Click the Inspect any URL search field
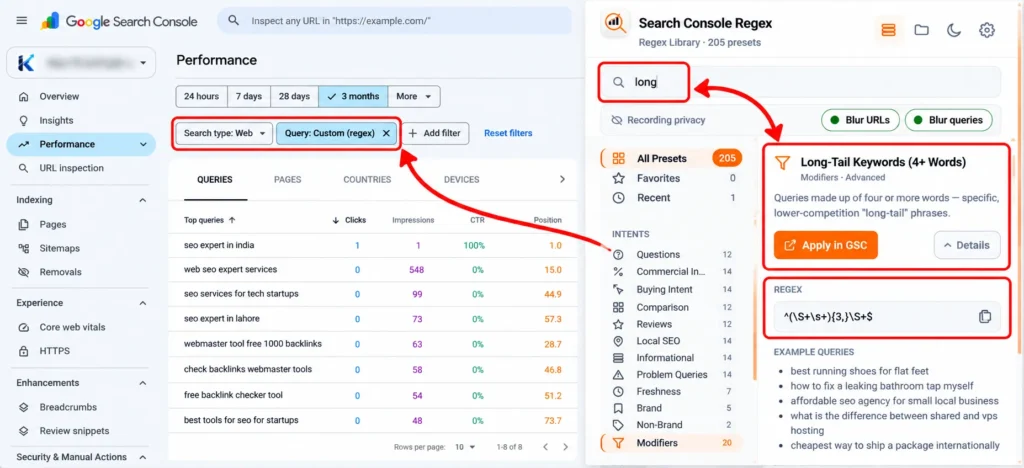1024x468 pixels. click(394, 21)
